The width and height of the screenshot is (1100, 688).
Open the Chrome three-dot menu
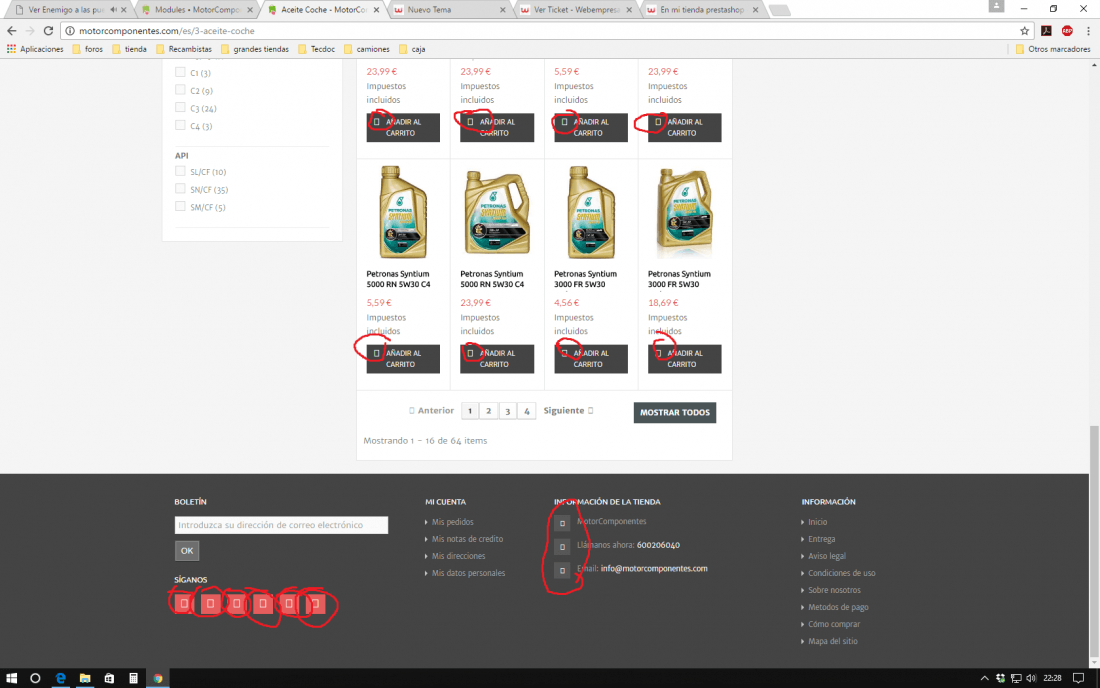[1088, 31]
